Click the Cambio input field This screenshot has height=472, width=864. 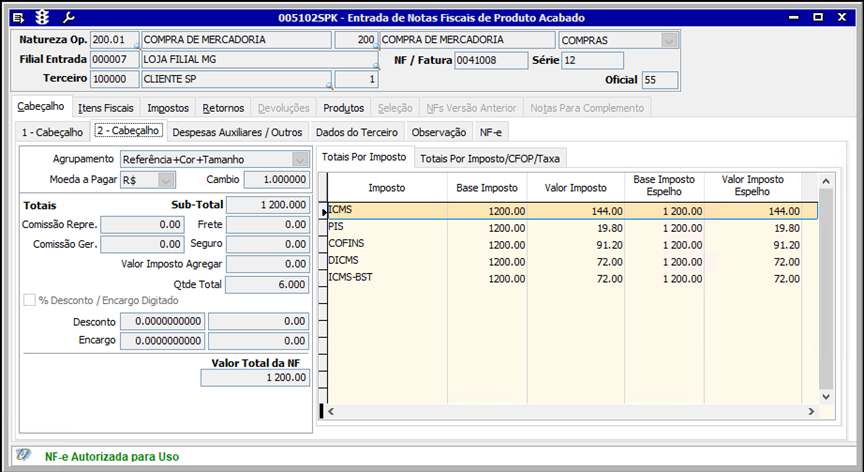pyautogui.click(x=275, y=179)
